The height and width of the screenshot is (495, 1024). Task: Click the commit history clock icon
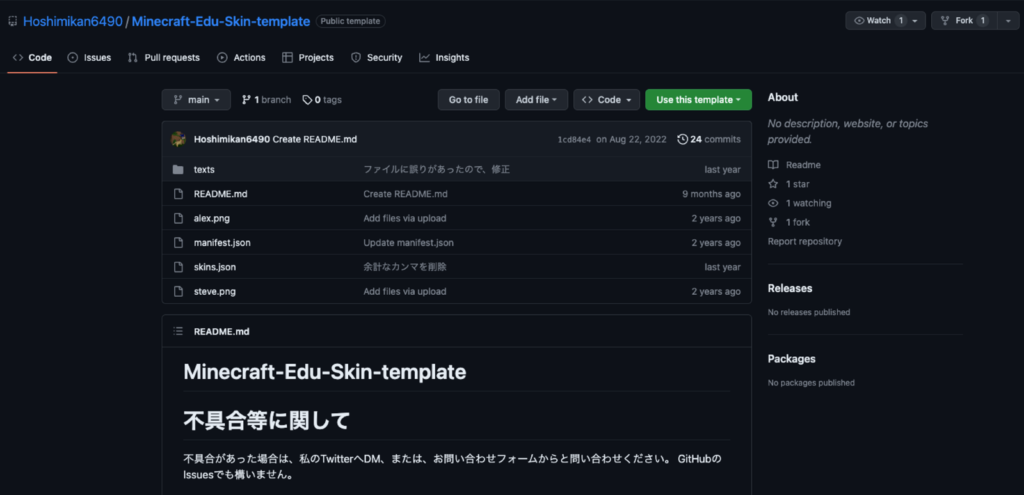682,140
